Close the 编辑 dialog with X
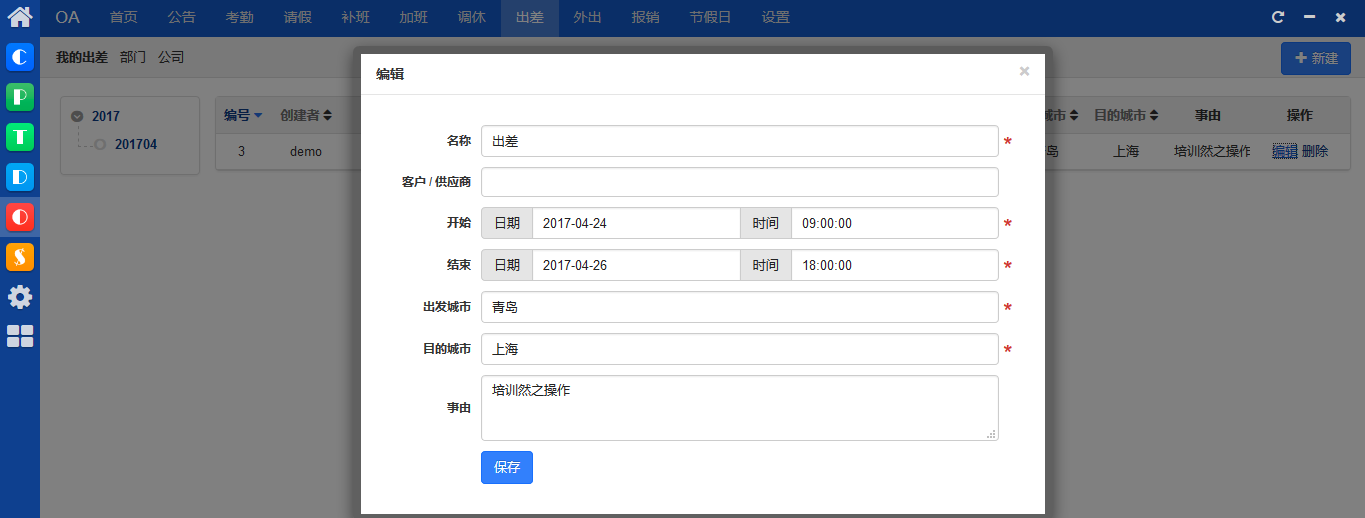The width and height of the screenshot is (1365, 518). coord(1024,71)
